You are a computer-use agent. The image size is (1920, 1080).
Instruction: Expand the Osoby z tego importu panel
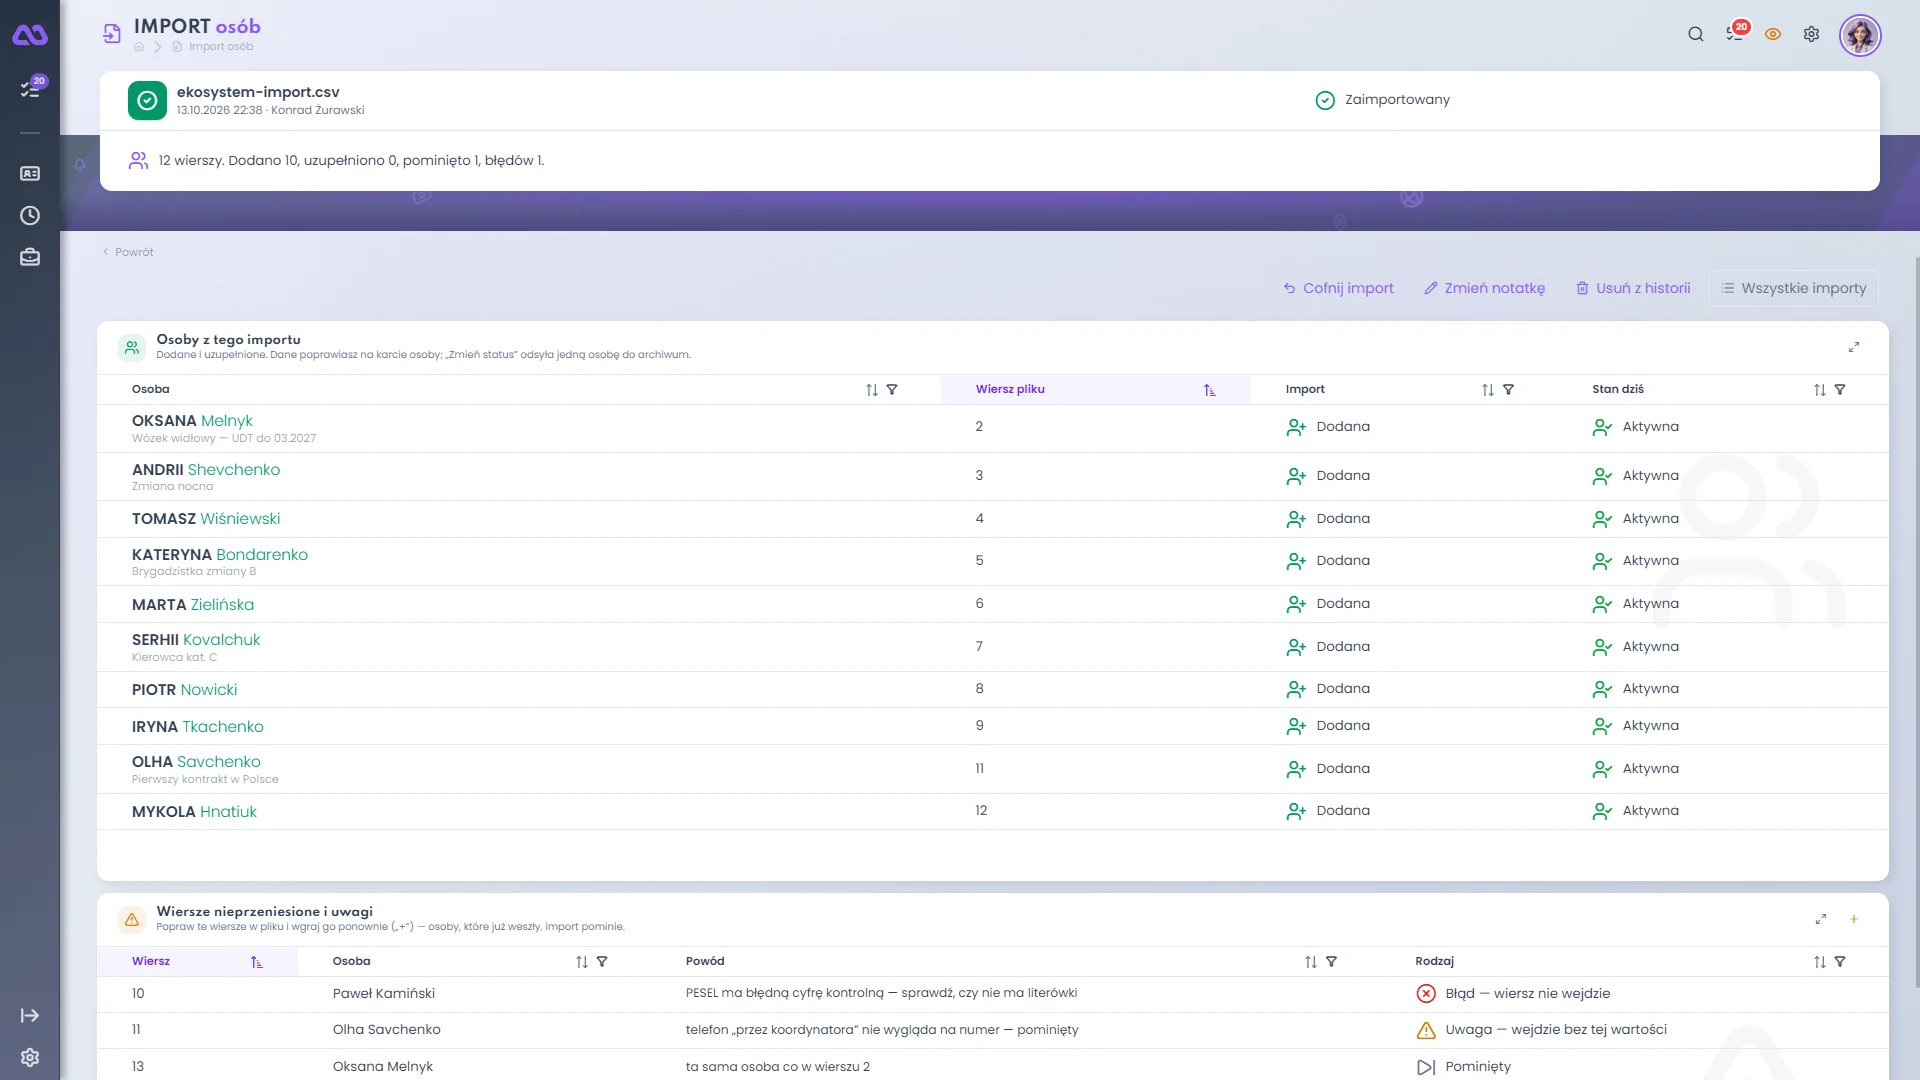[x=1854, y=347]
